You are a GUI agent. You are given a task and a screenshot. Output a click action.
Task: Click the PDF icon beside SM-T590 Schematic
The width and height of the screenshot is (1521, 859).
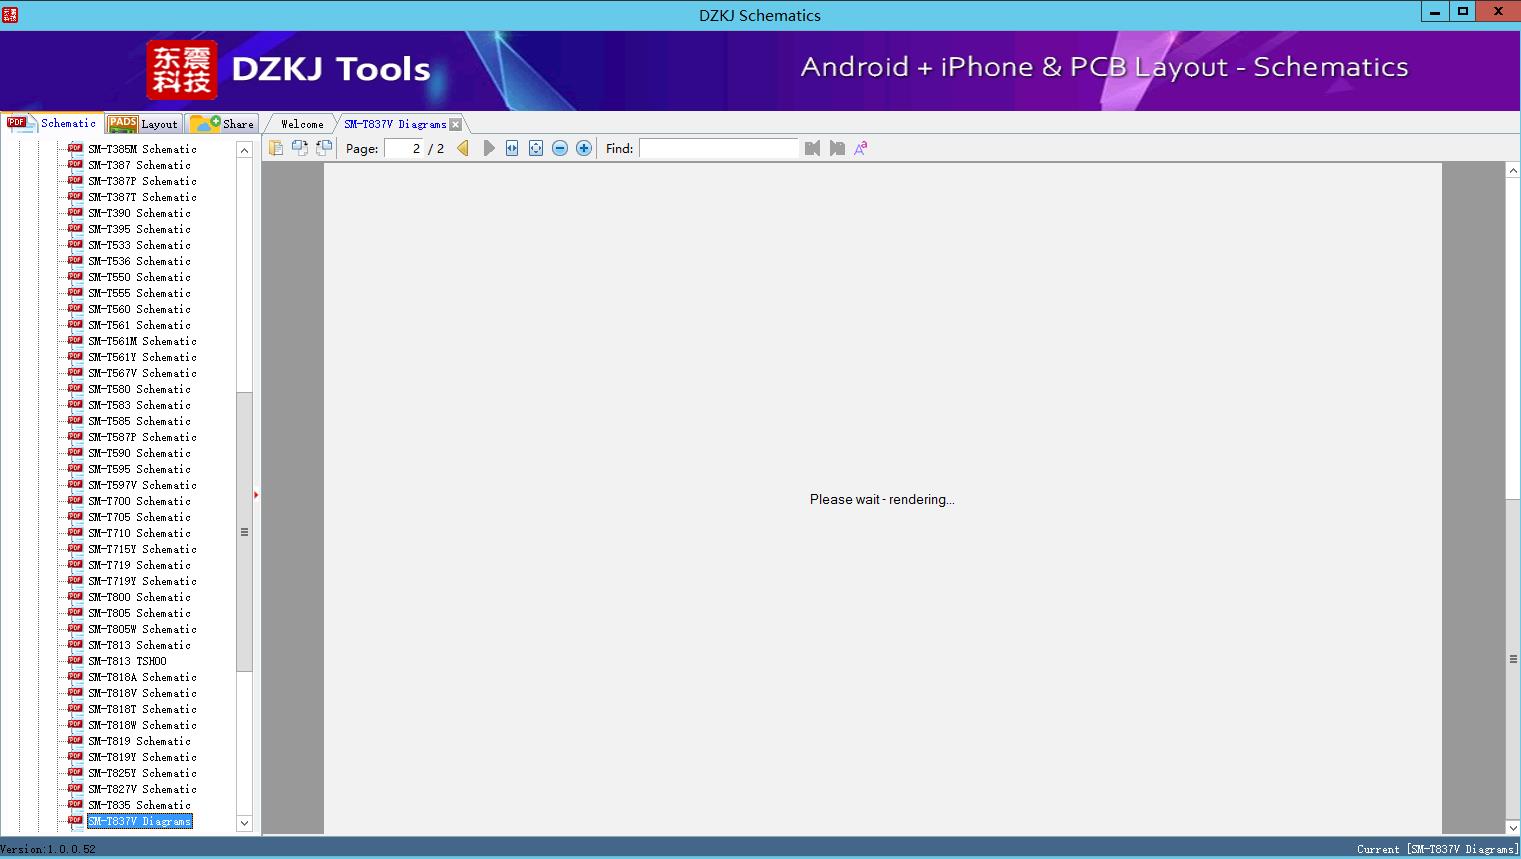point(75,452)
